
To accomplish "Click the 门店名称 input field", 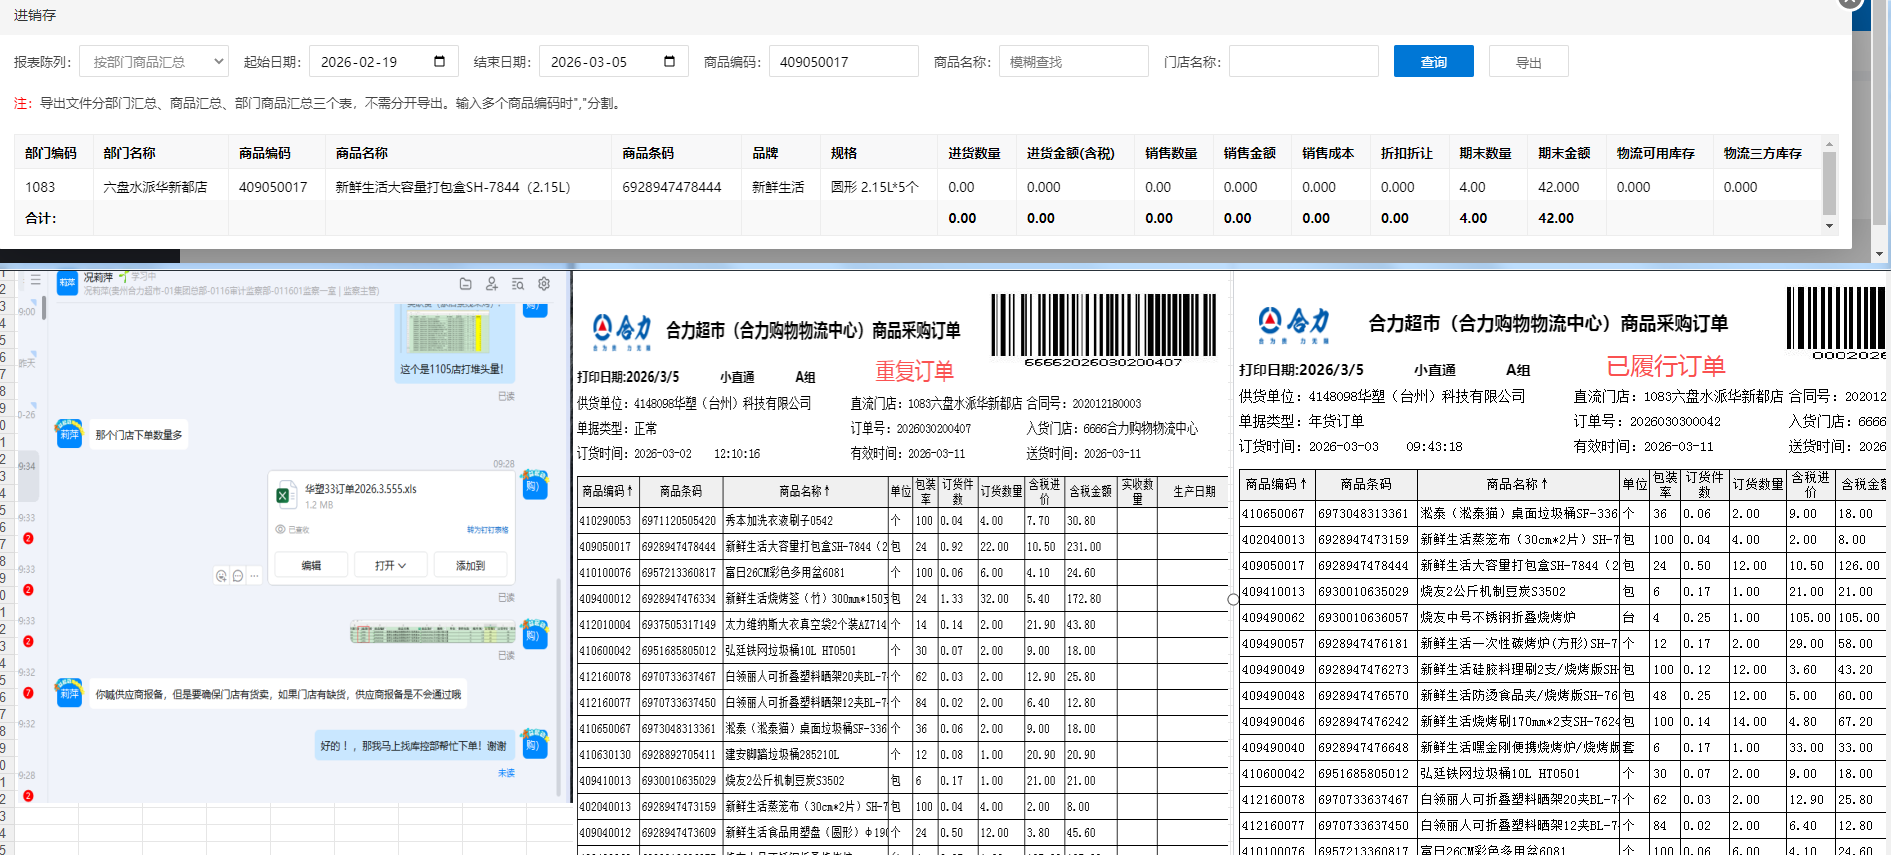I will pos(1303,61).
